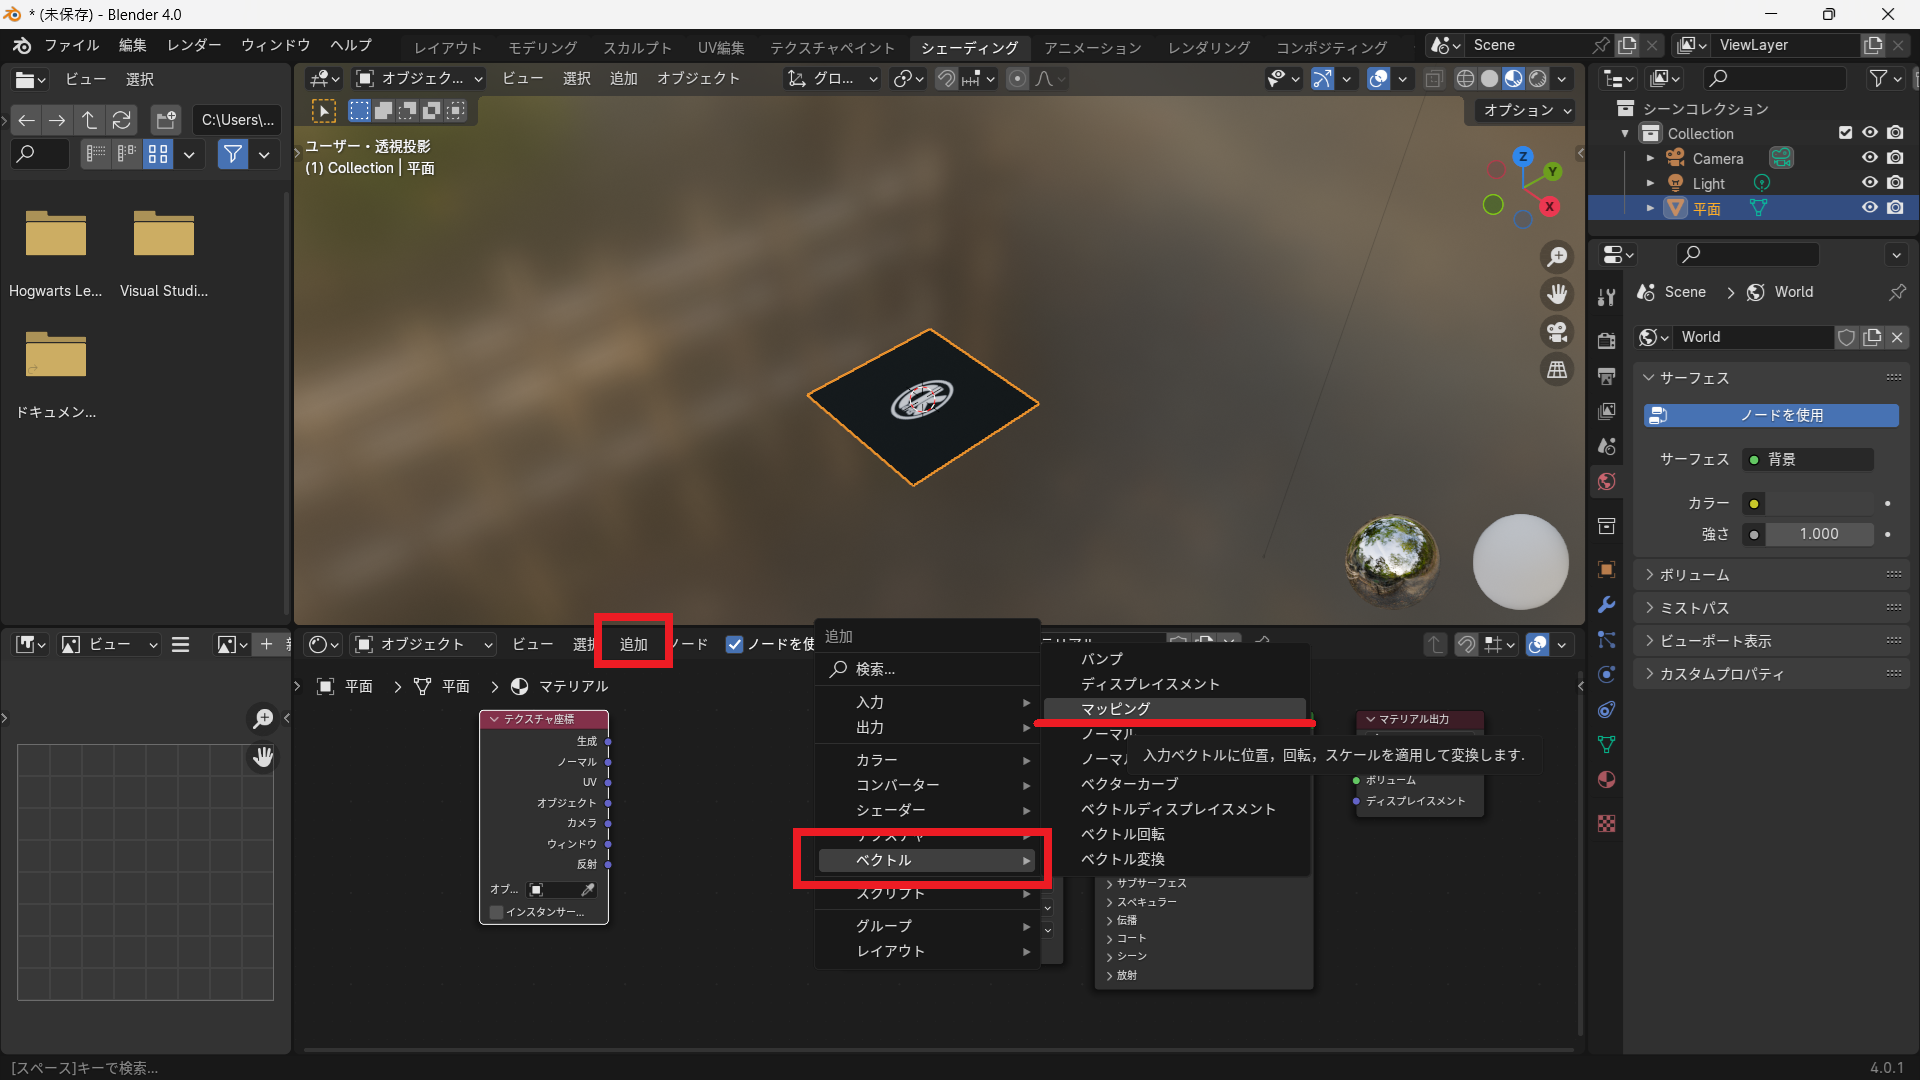
Task: Click the 強さ 1.000 value slider
Action: coord(1819,534)
